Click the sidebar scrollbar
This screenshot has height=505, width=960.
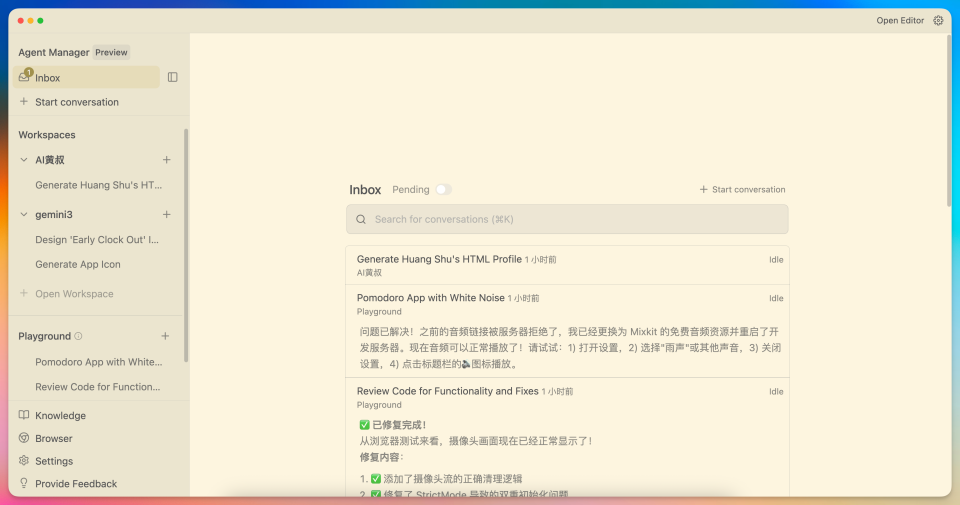point(186,245)
